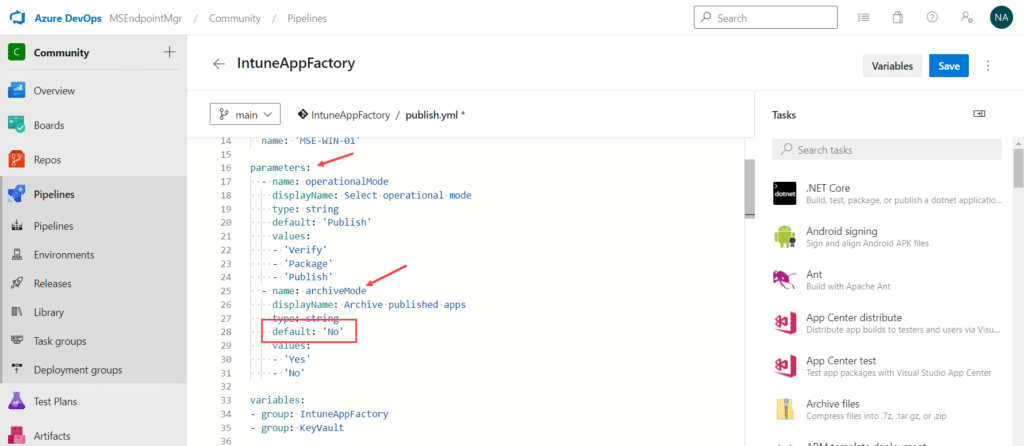1024x446 pixels.
Task: Click the 'displayName: Archive published apps' line
Action: [x=369, y=304]
